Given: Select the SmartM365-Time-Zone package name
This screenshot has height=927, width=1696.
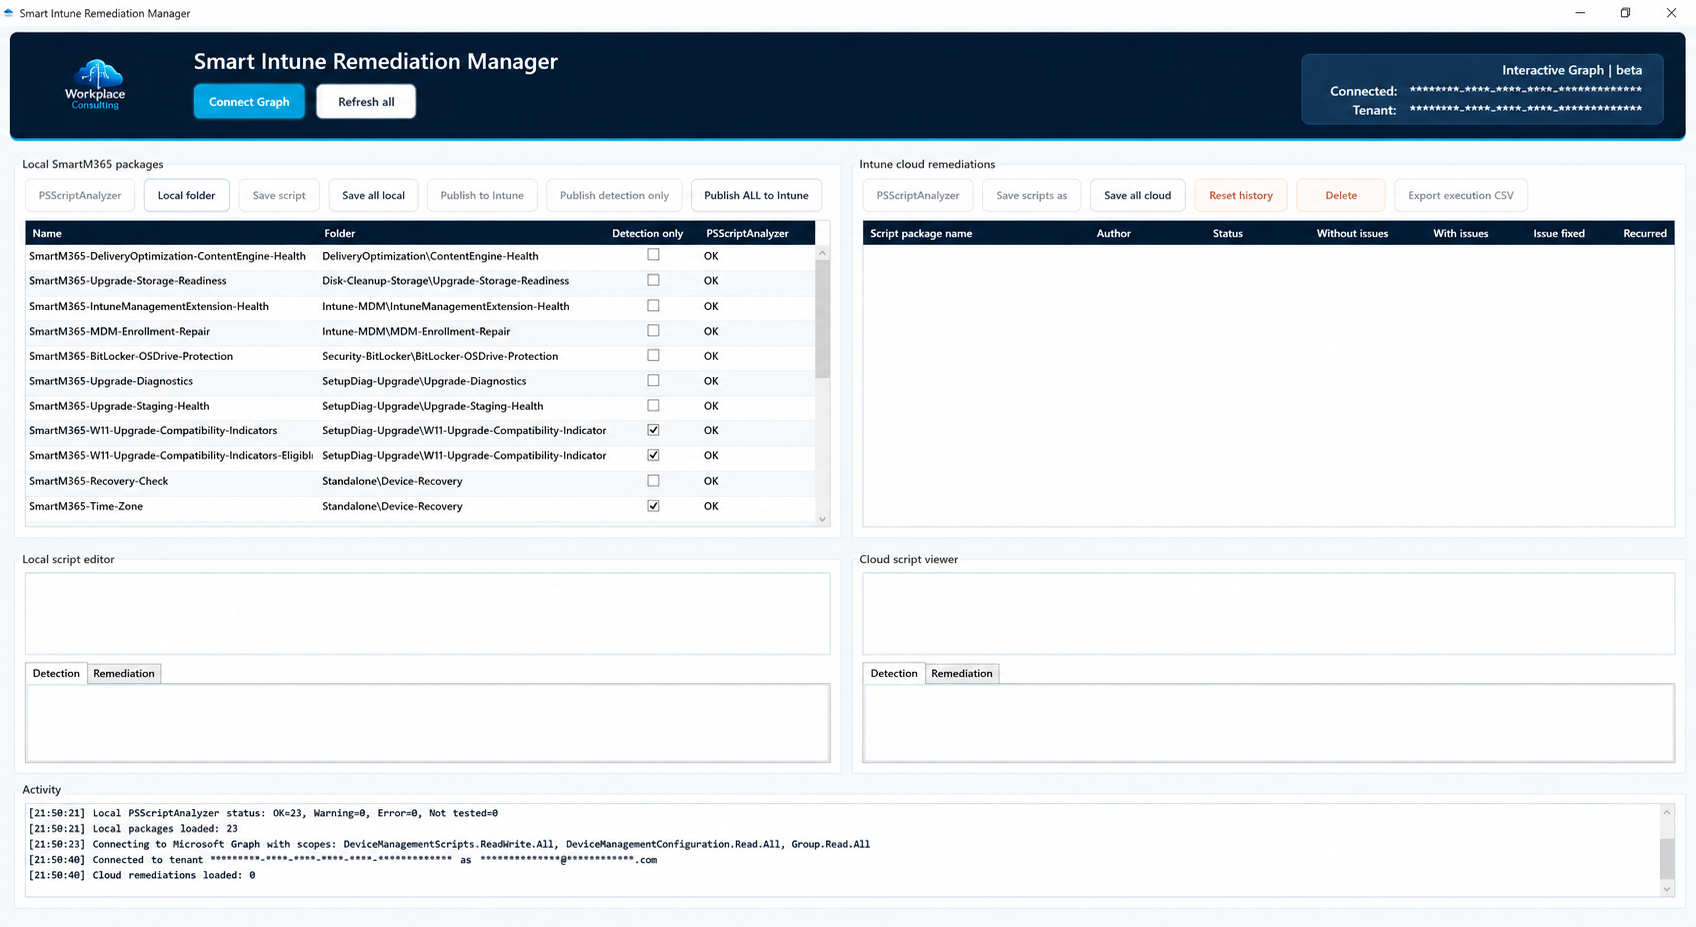Looking at the screenshot, I should (86, 506).
